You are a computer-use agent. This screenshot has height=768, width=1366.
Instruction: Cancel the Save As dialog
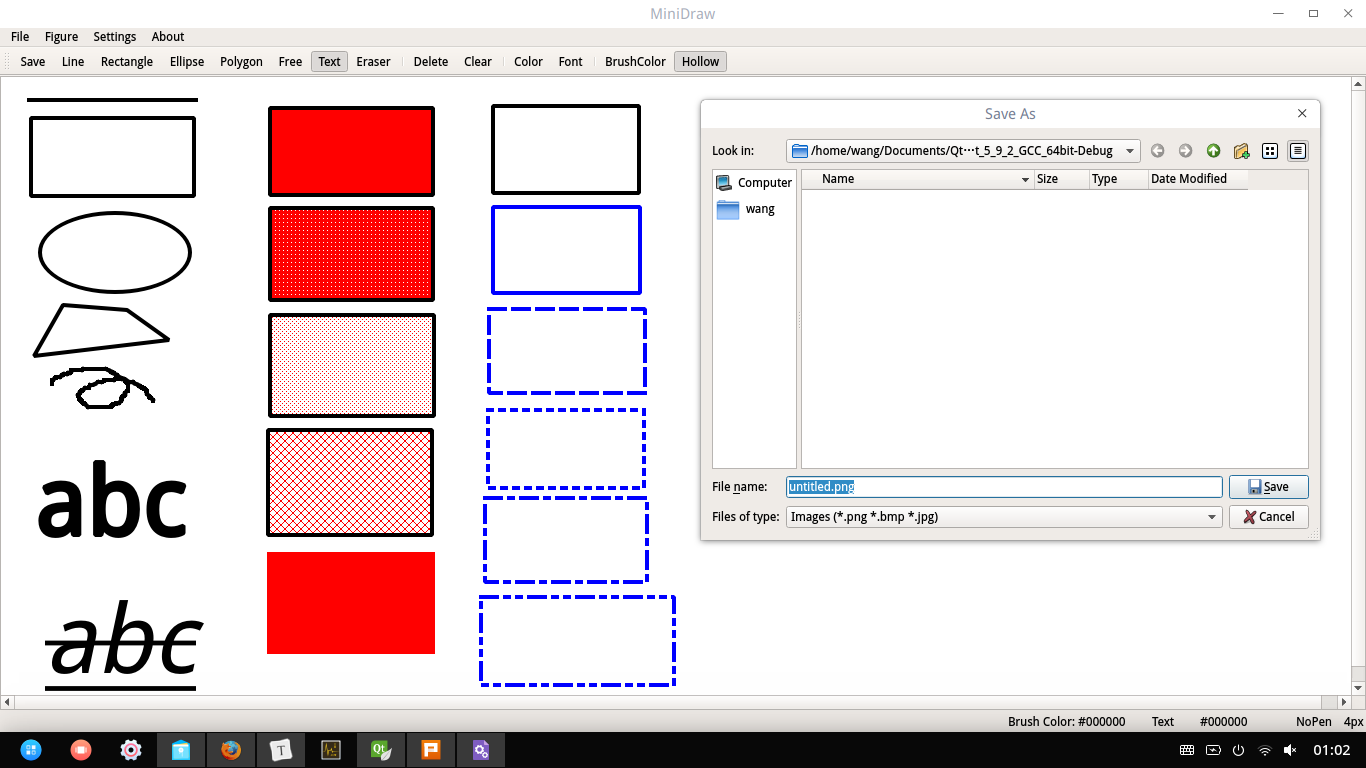[1268, 516]
